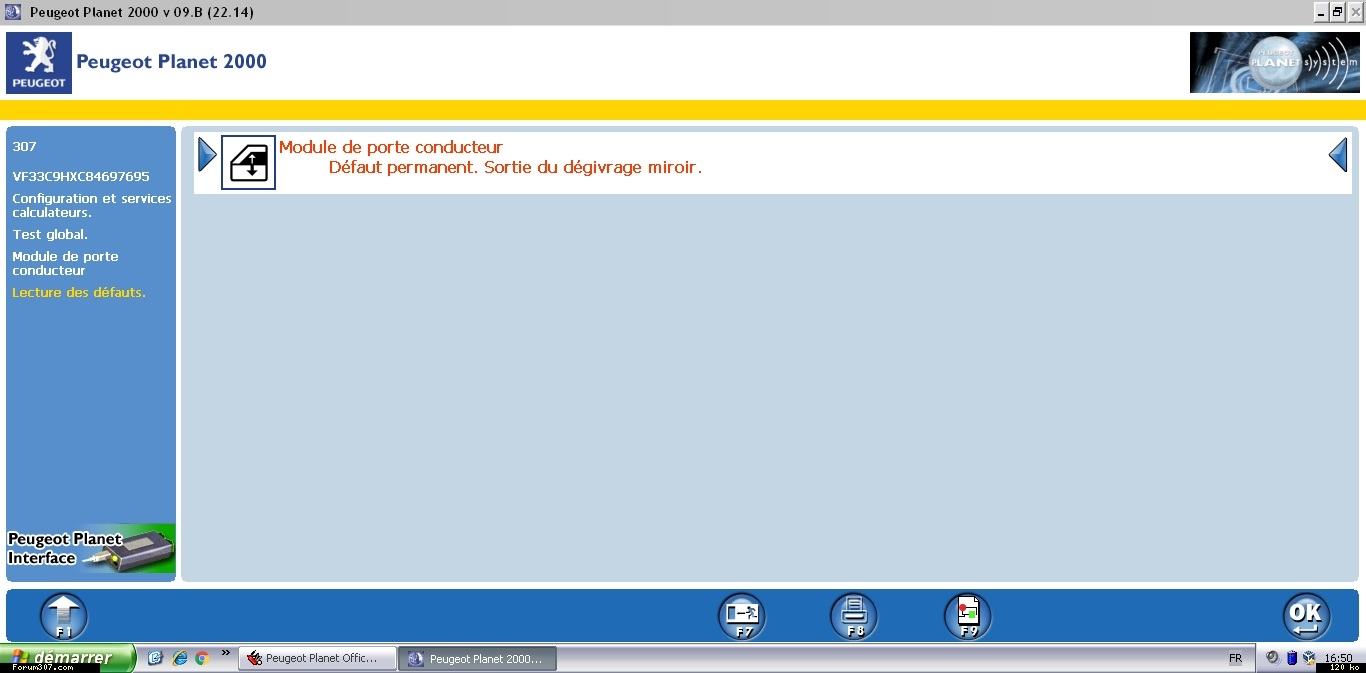Viewport: 1366px width, 673px height.
Task: Minimize the Peugeot Planet 2000 window
Action: click(1321, 12)
